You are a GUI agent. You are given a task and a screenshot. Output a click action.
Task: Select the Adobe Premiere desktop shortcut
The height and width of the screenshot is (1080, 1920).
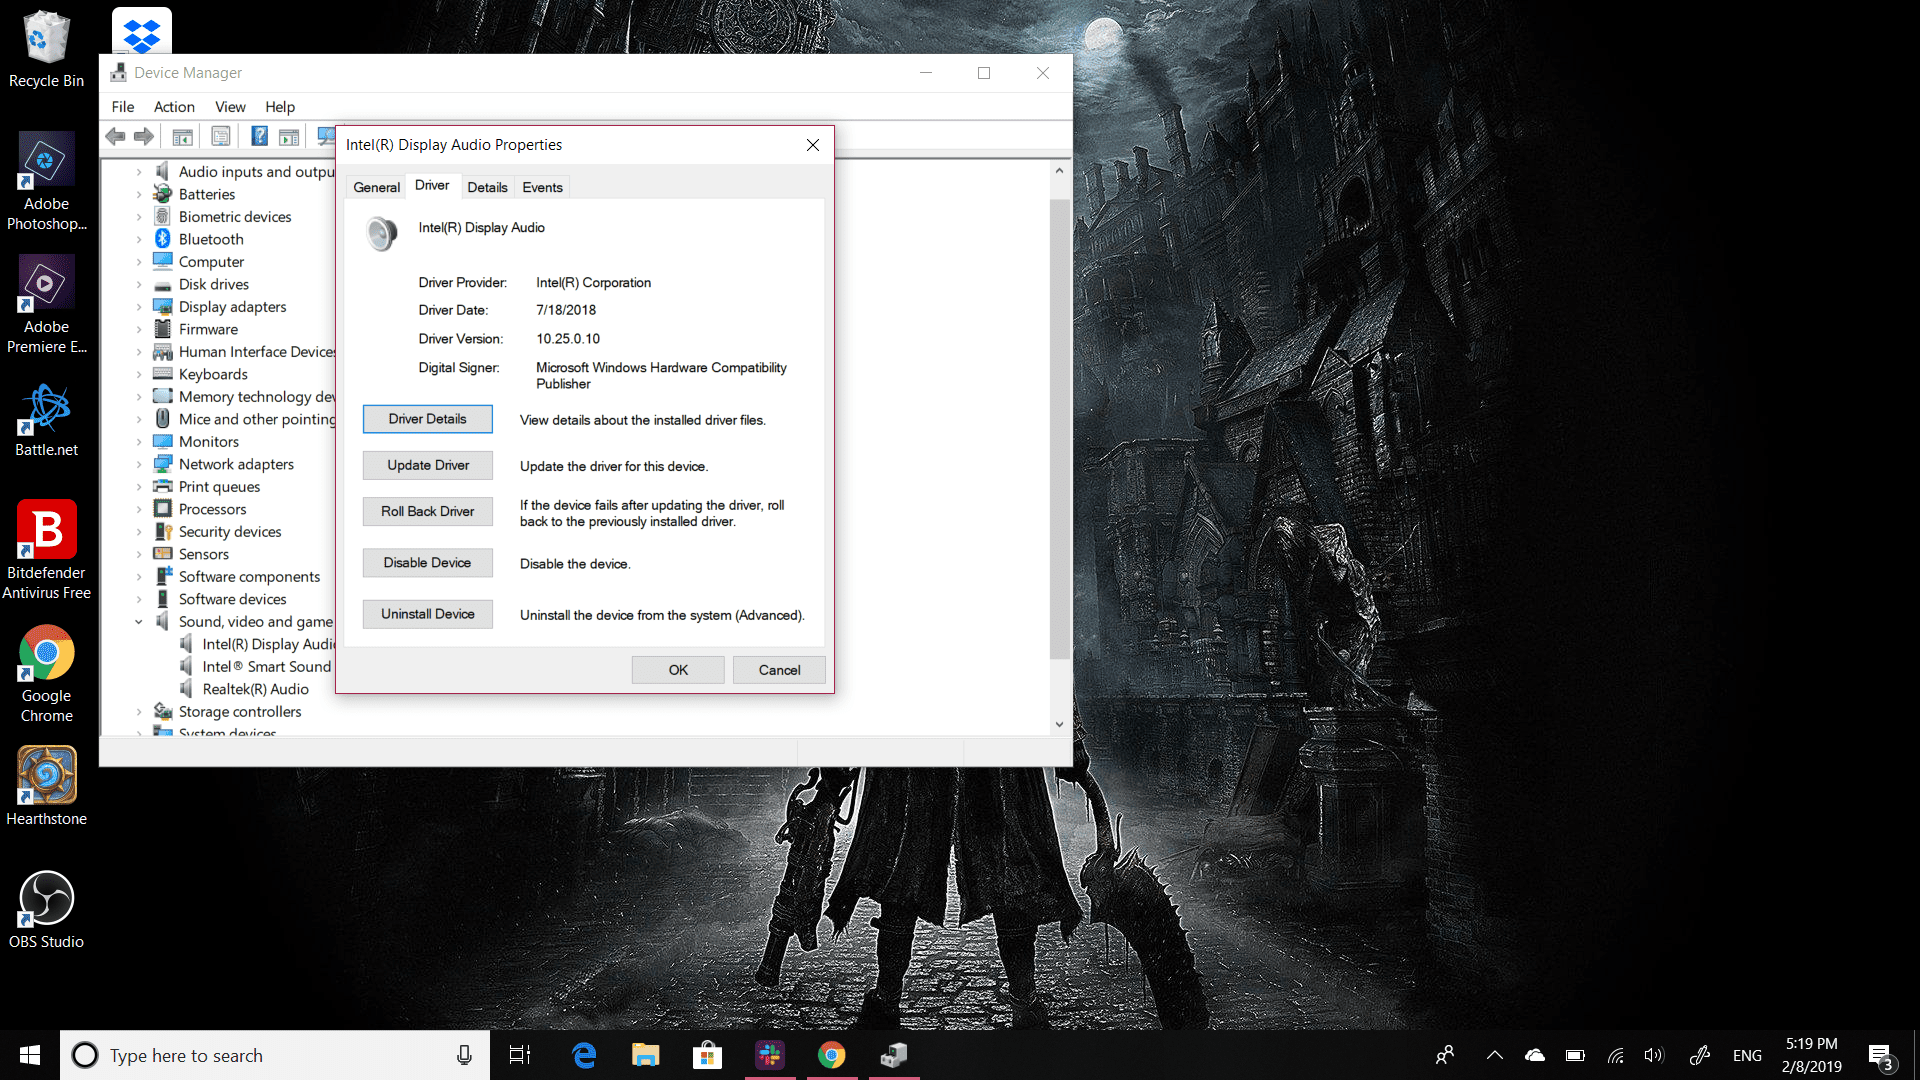46,305
